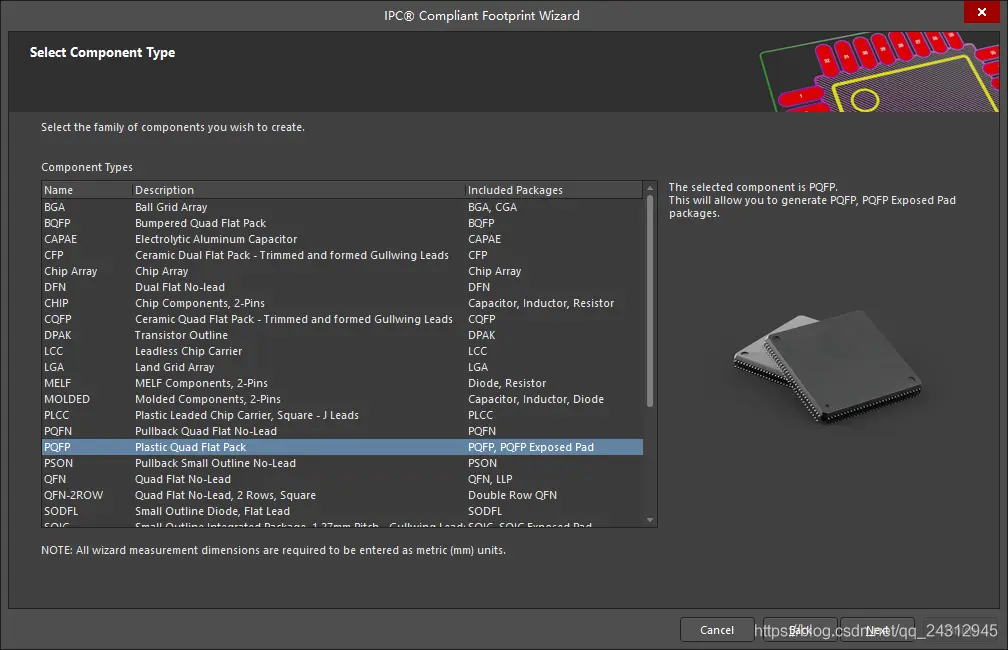The image size is (1008, 650).
Task: Sort list by the Description column header
Action: (x=298, y=190)
